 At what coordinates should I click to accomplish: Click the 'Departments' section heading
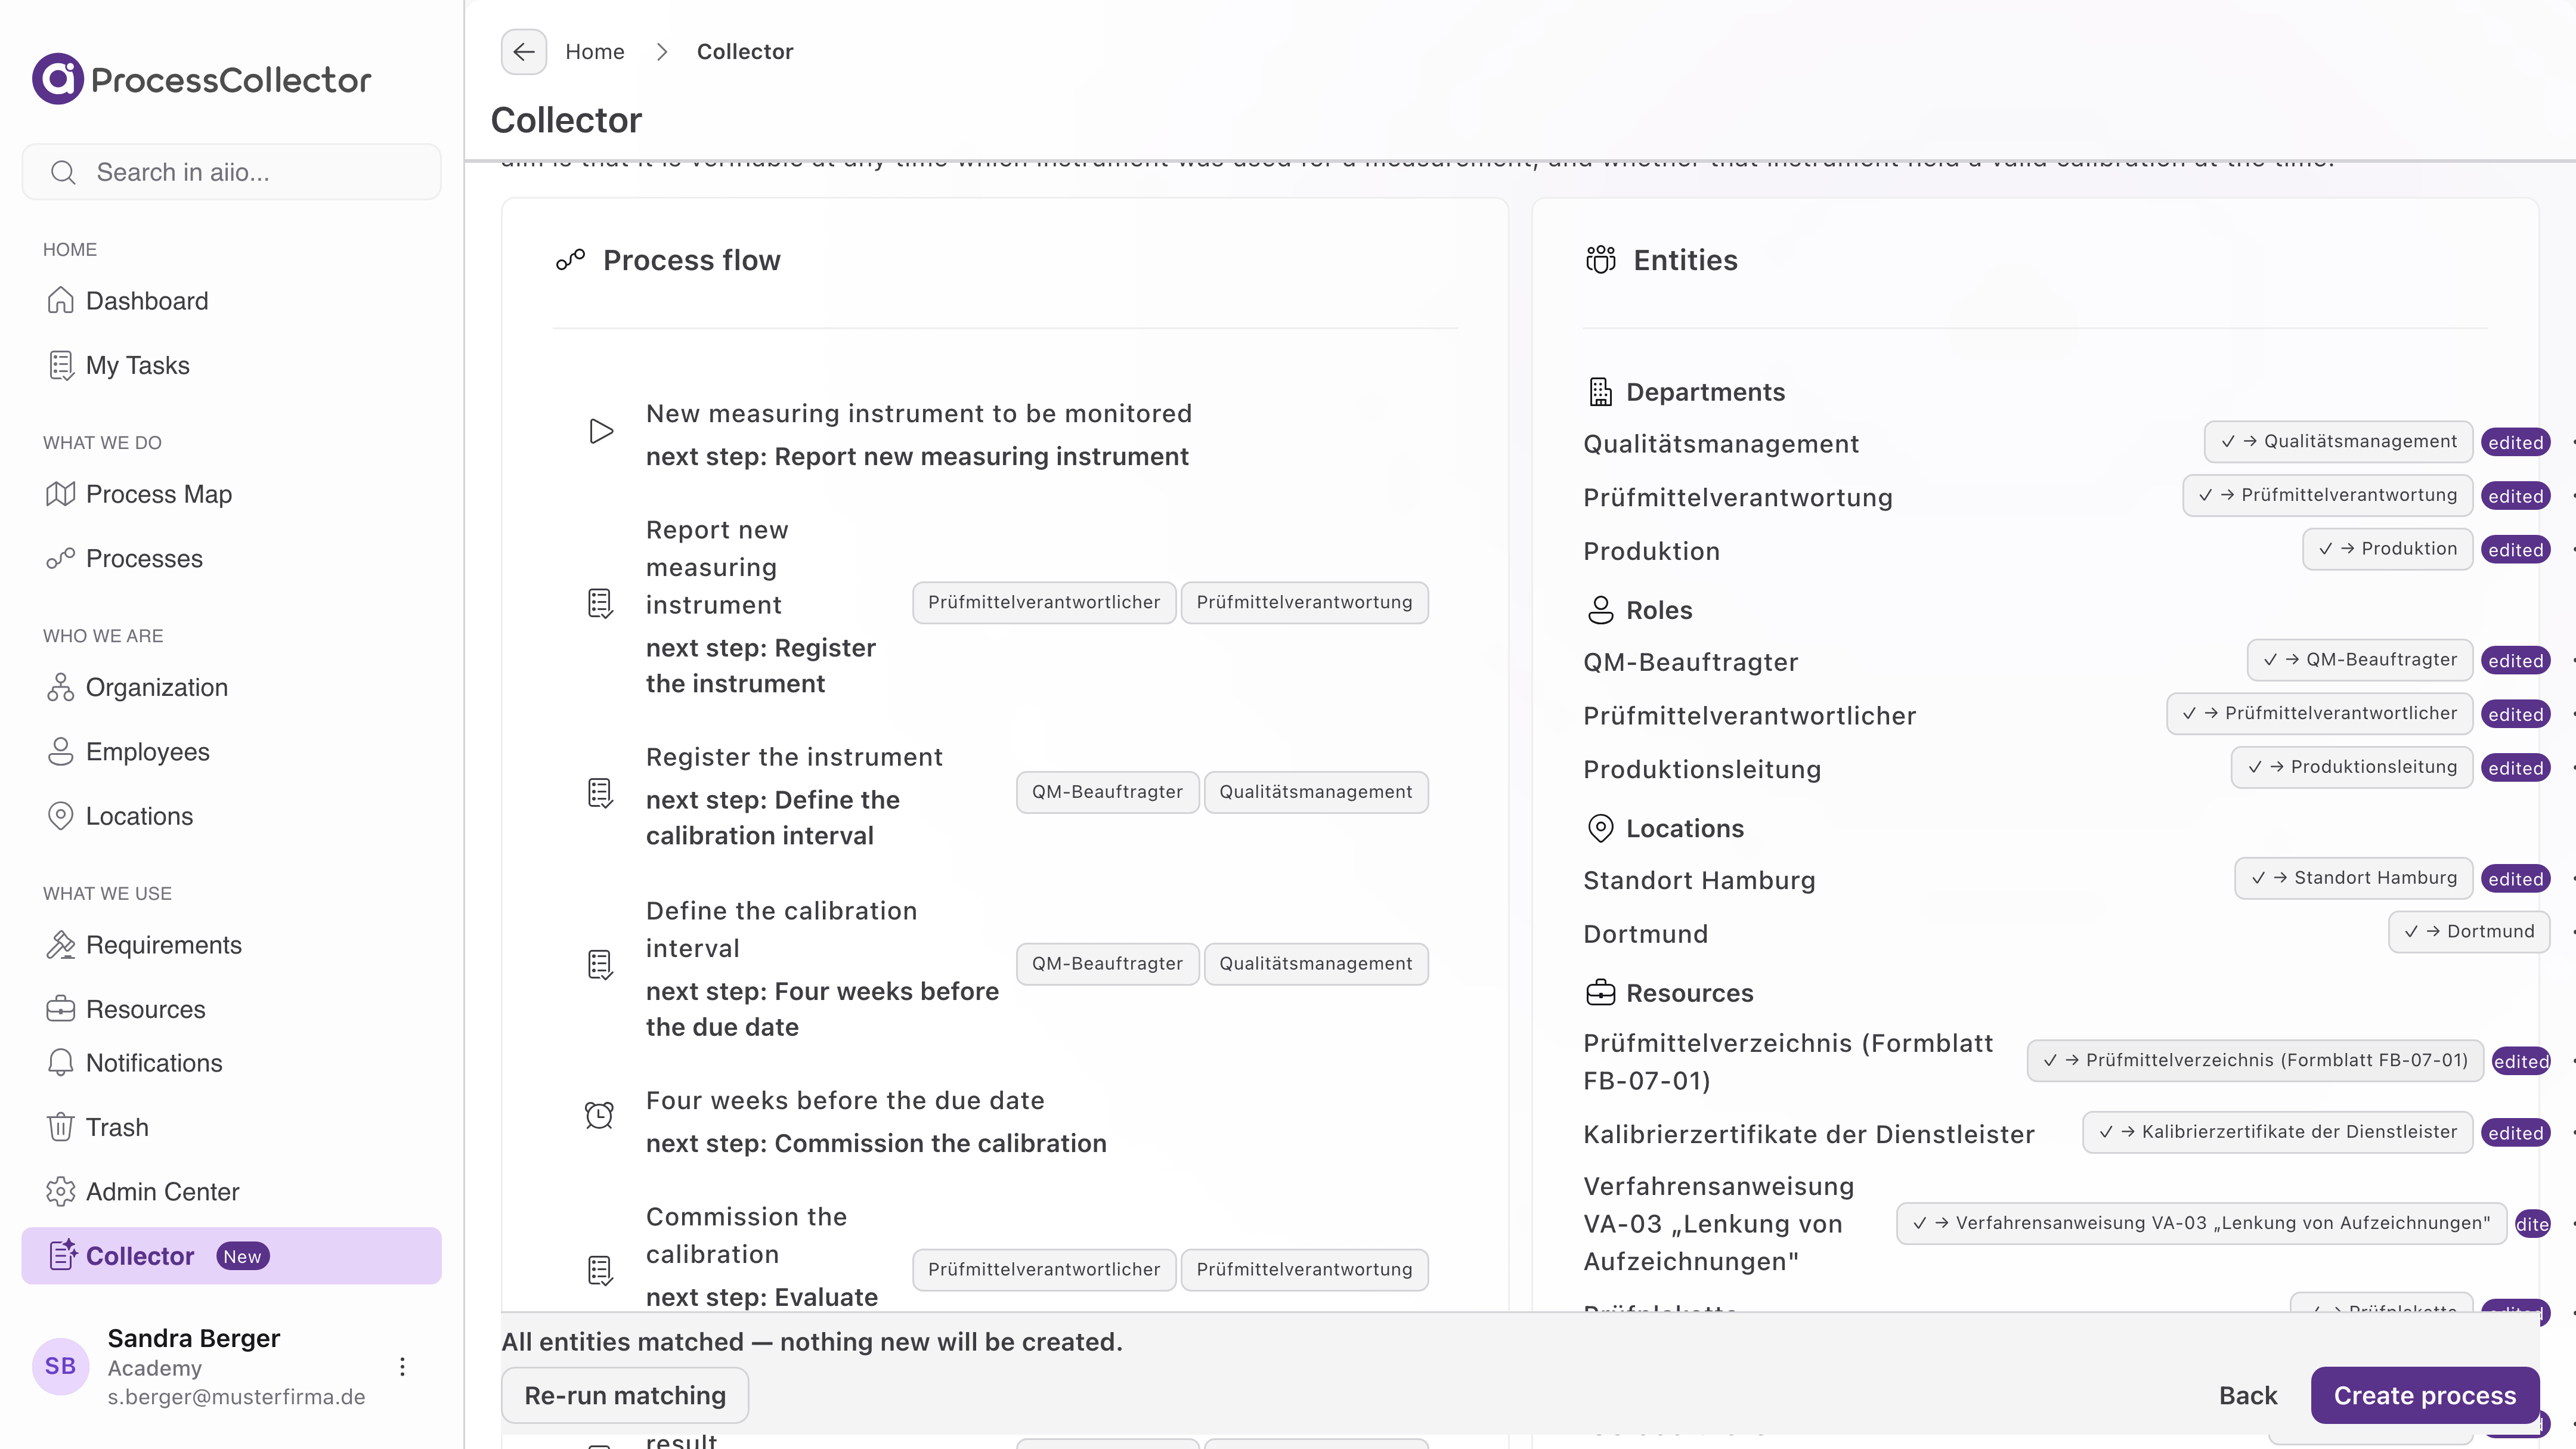(x=1705, y=392)
